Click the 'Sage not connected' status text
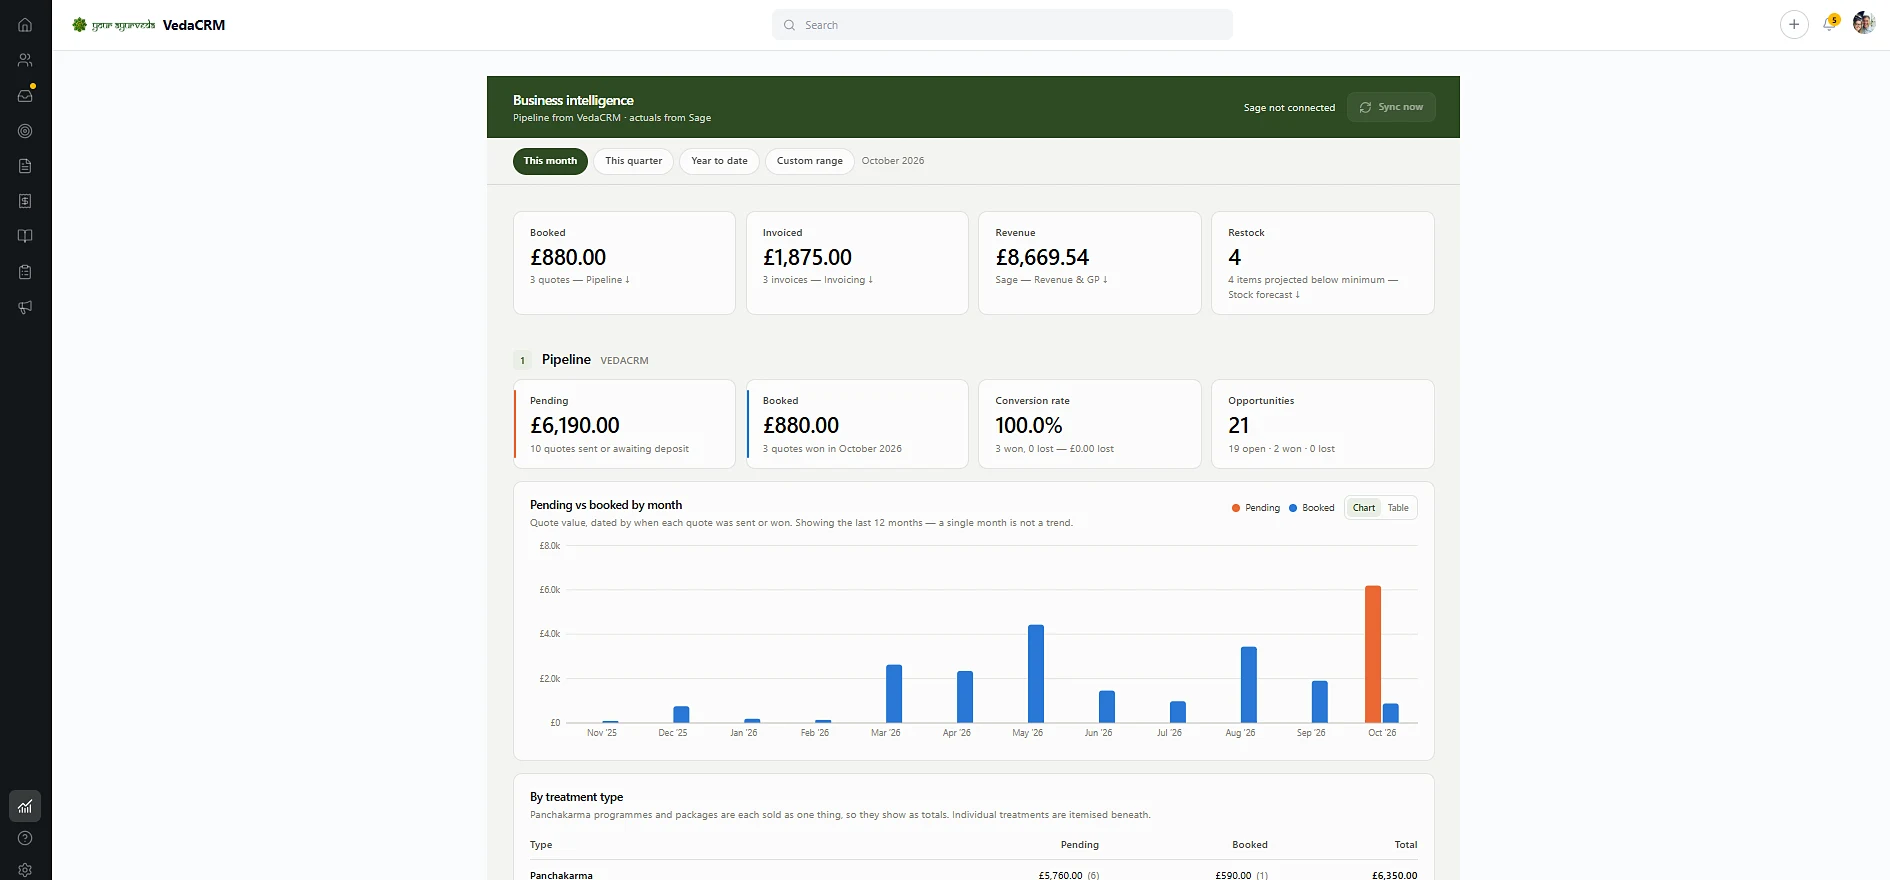 tap(1289, 108)
